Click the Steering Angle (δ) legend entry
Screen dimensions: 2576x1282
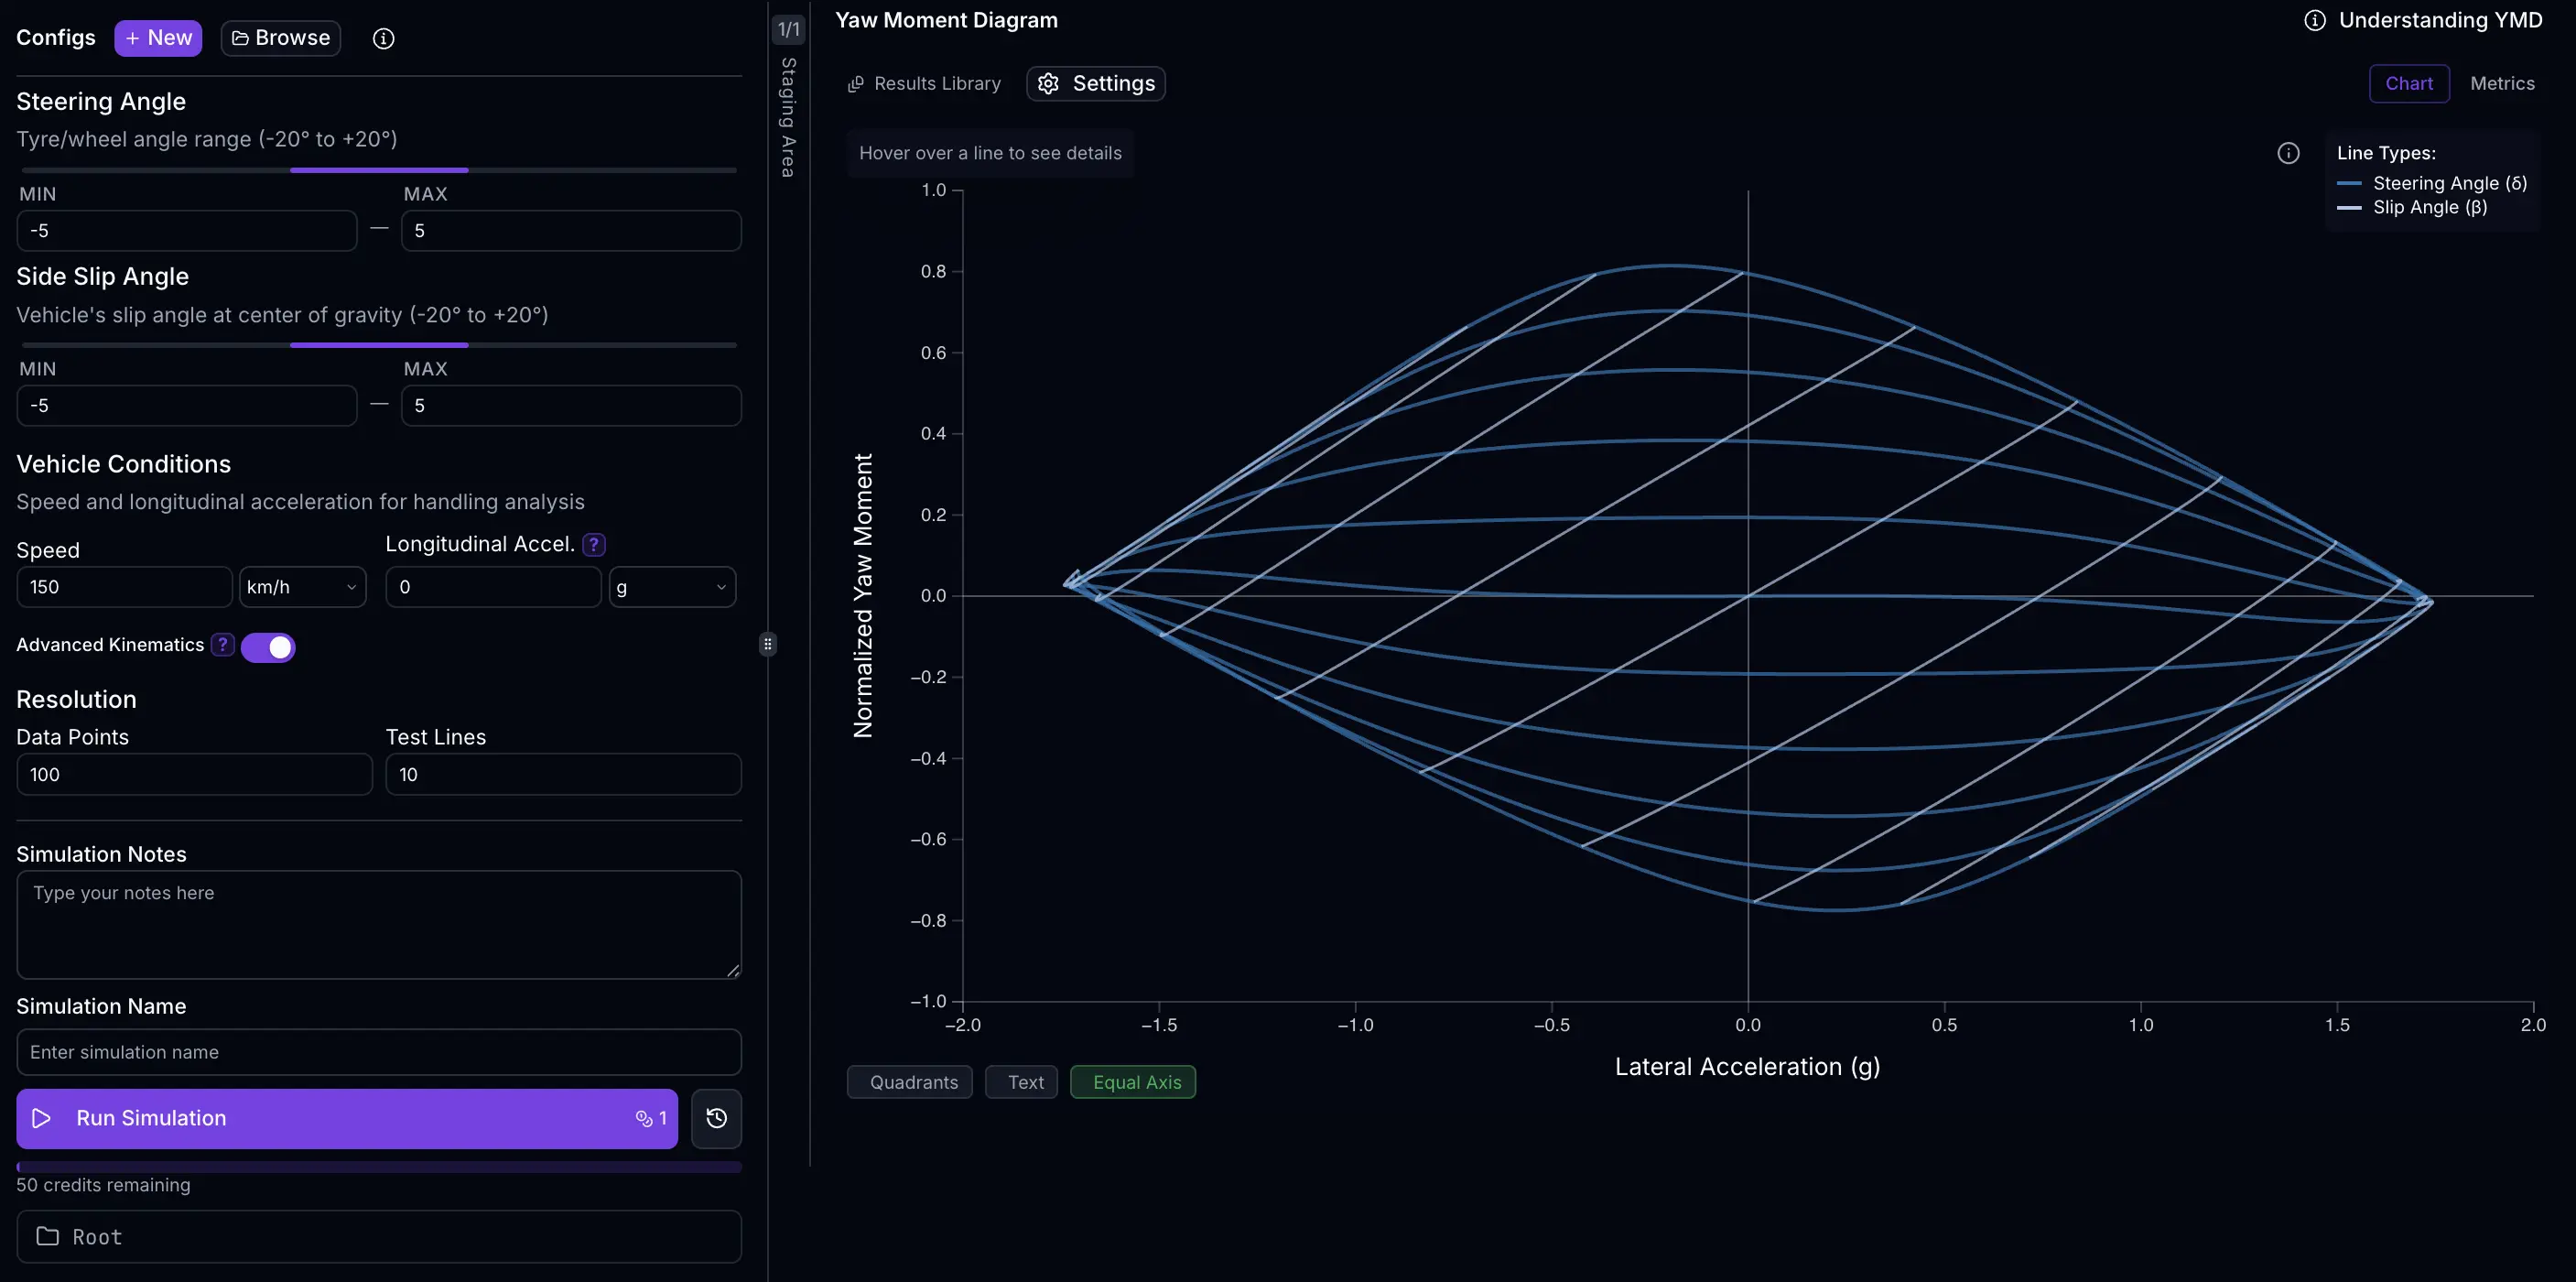point(2432,183)
